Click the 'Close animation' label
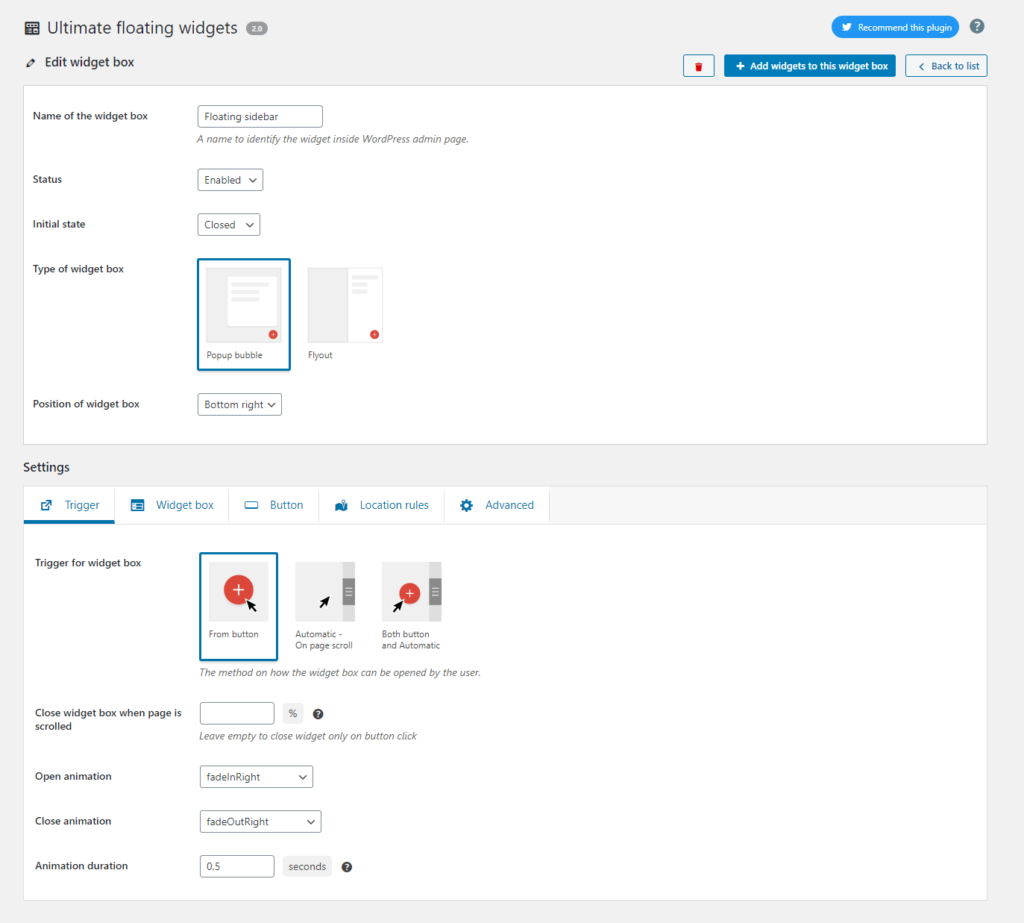The height and width of the screenshot is (923, 1024). [x=73, y=821]
